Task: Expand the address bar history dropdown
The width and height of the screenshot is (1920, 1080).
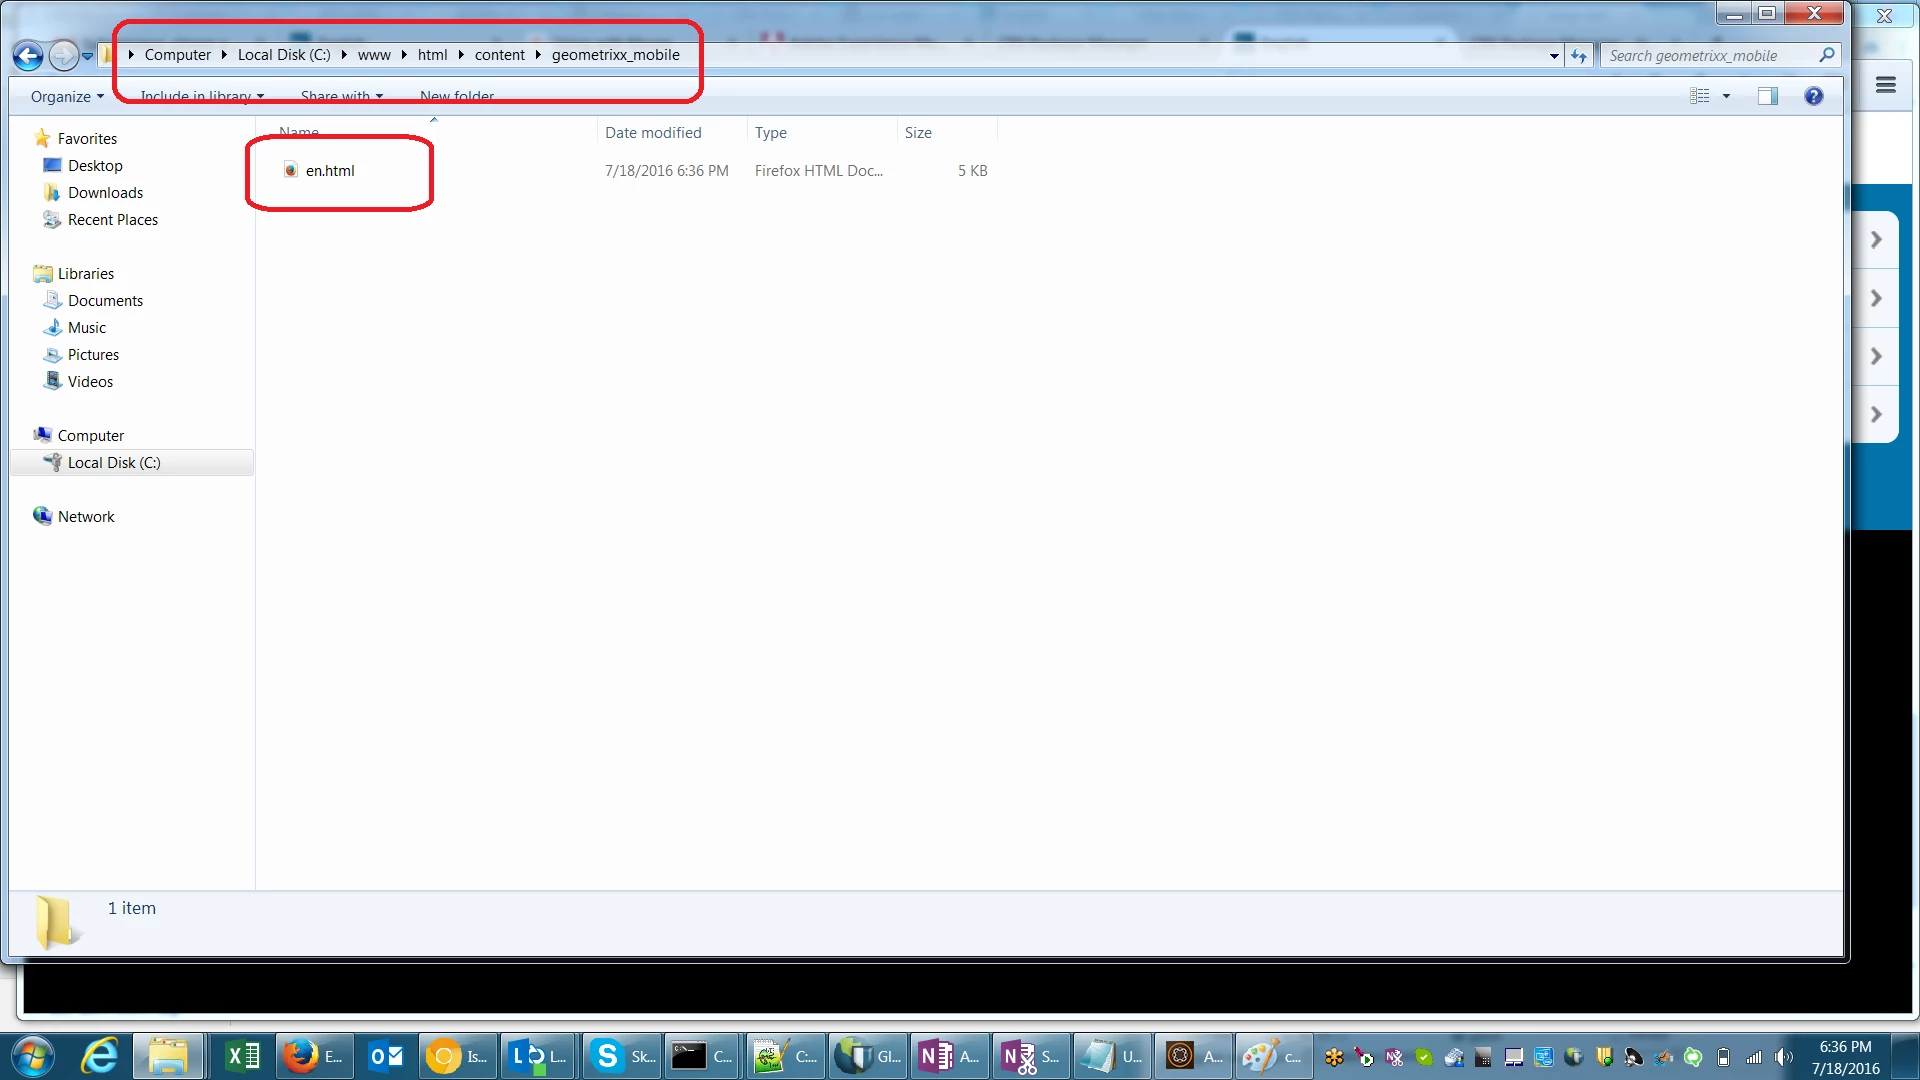Action: tap(1553, 56)
